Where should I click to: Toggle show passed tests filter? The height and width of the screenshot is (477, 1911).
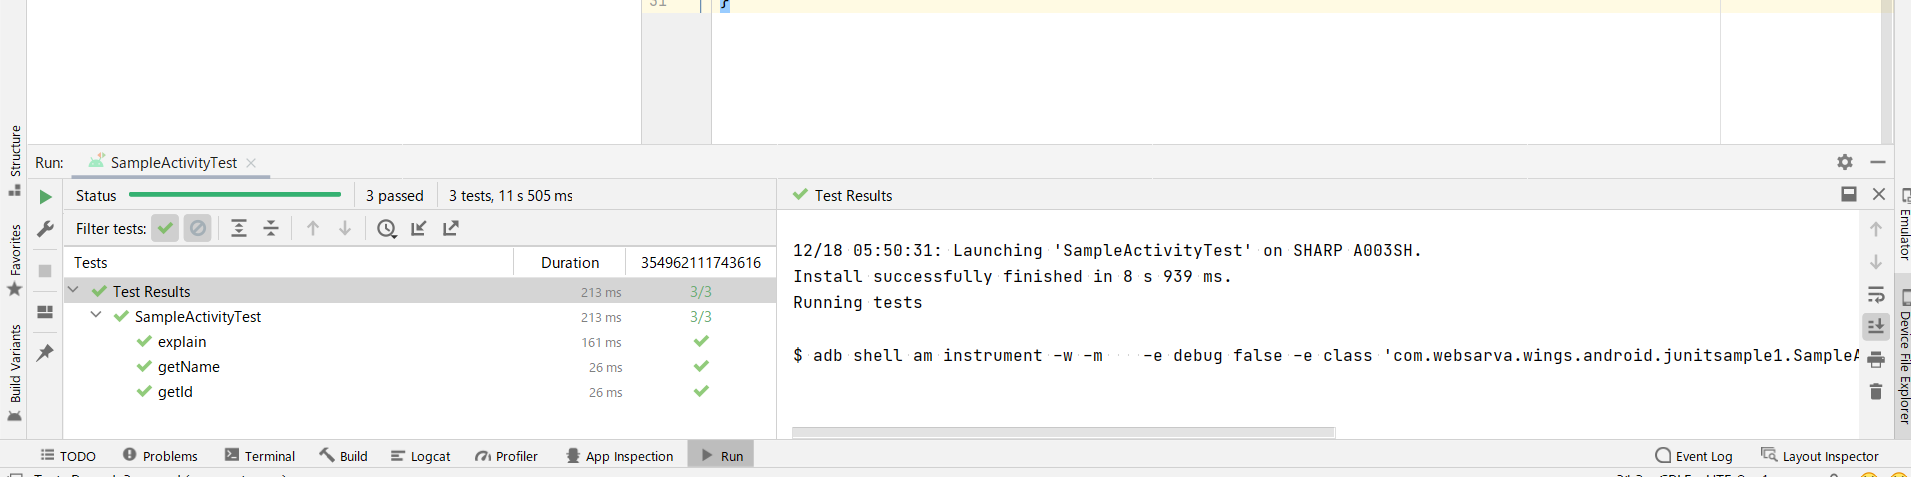click(x=165, y=229)
